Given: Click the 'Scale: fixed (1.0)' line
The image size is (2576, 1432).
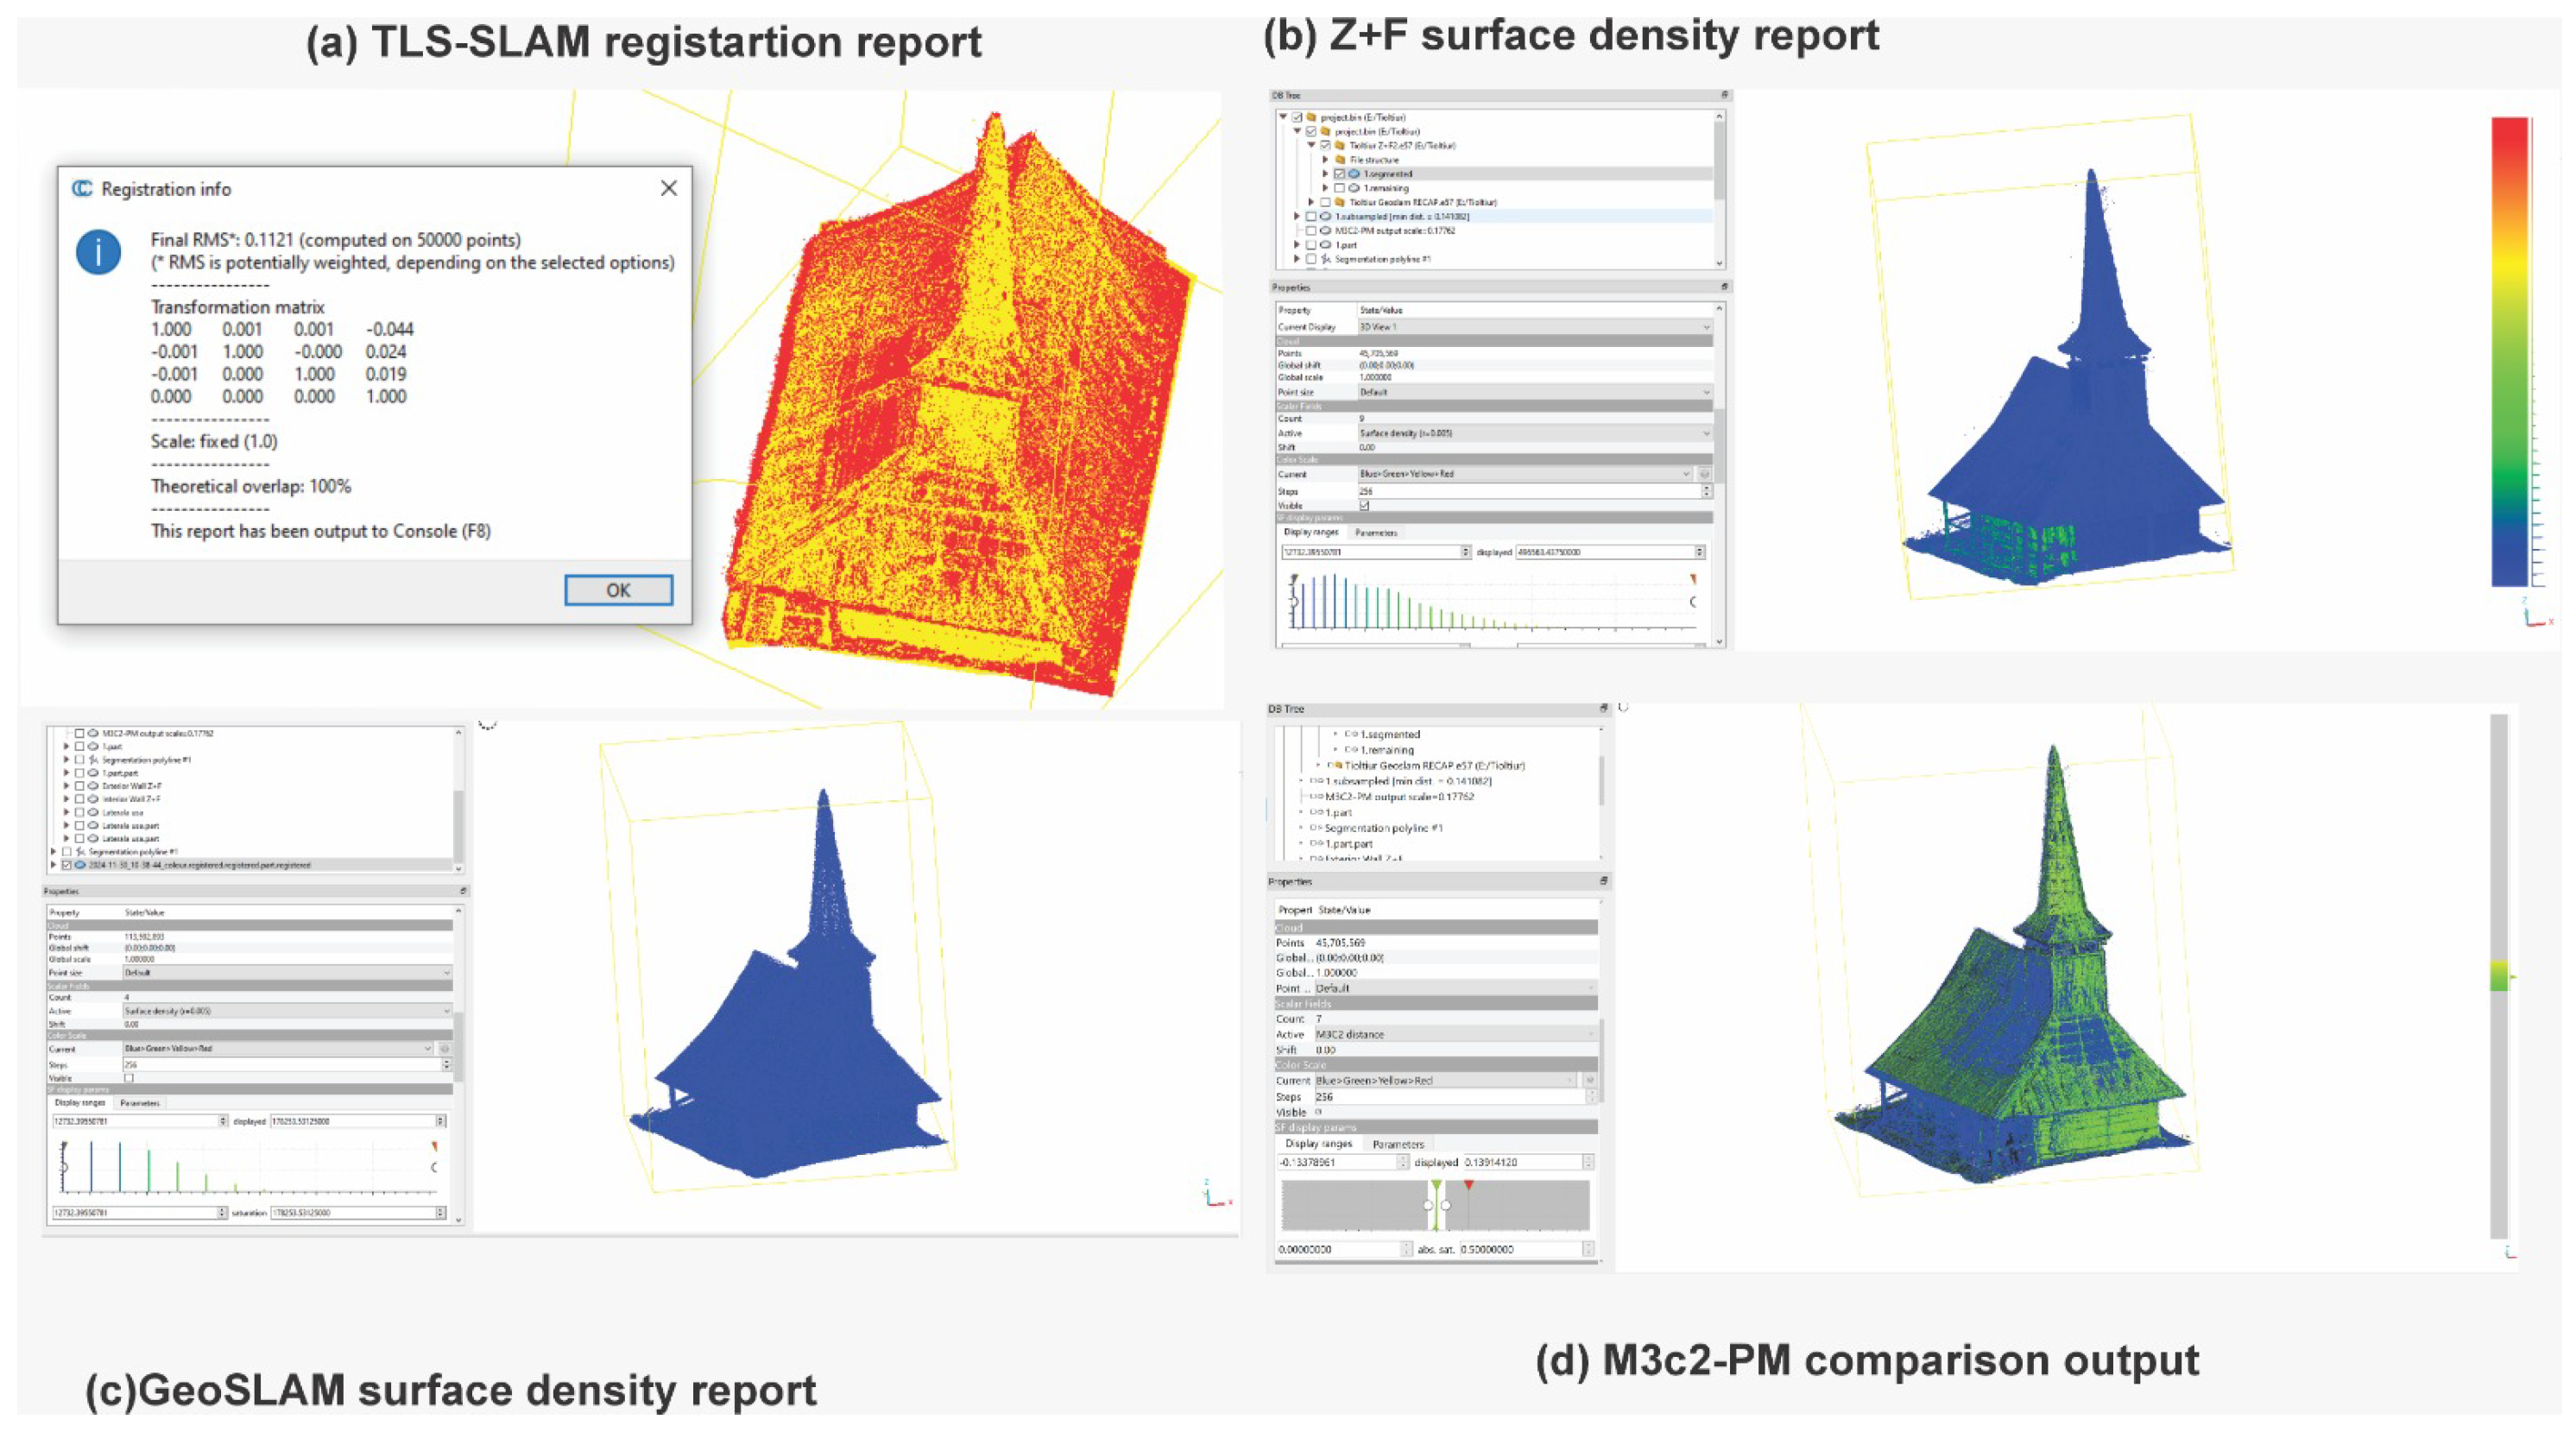Looking at the screenshot, I should 214,441.
